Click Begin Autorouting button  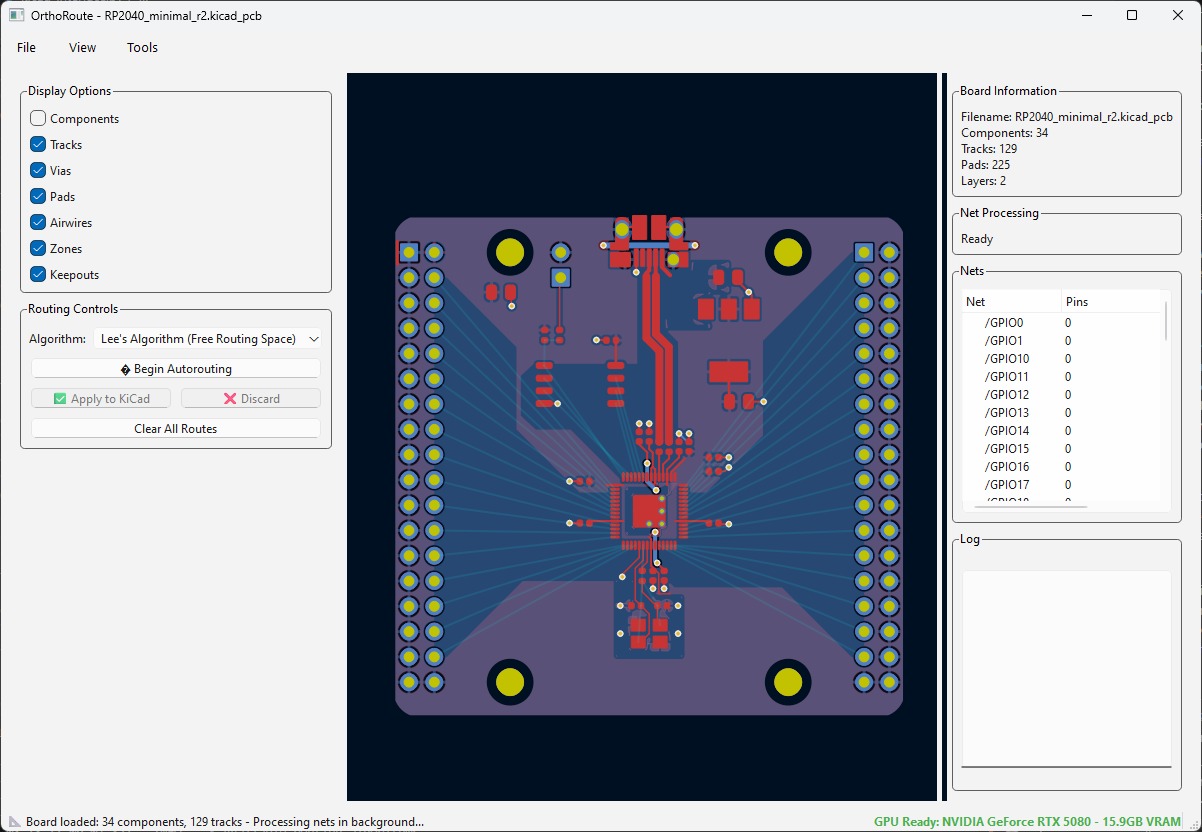pos(176,369)
